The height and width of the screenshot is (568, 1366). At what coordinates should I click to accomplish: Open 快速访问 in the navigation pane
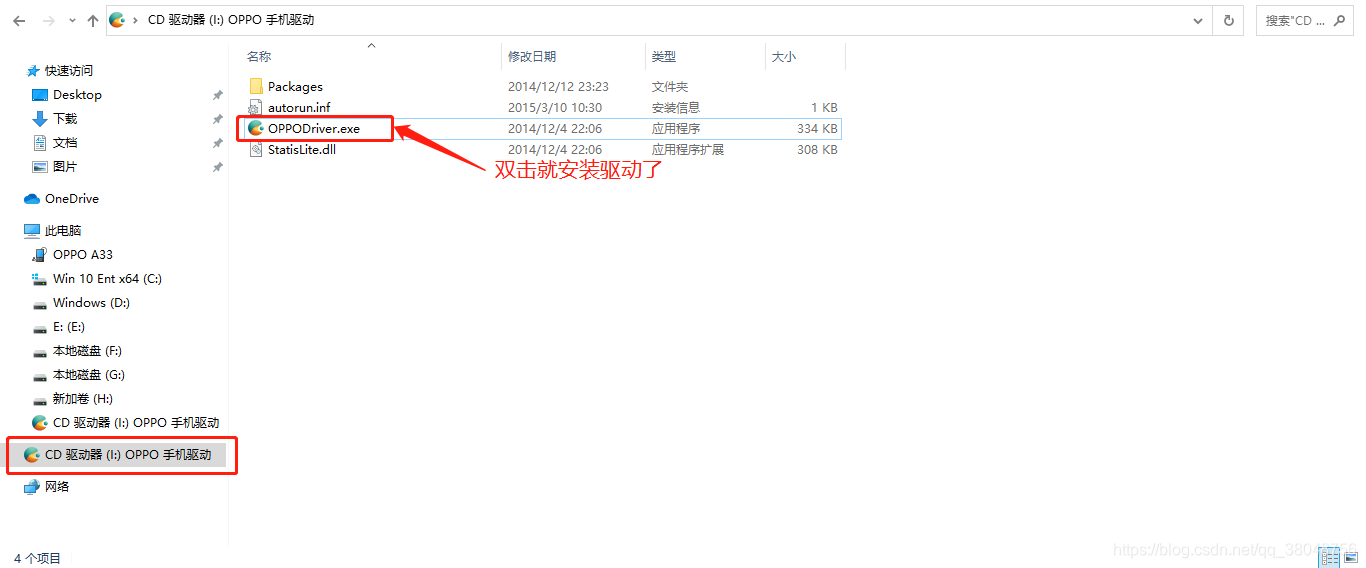point(69,71)
